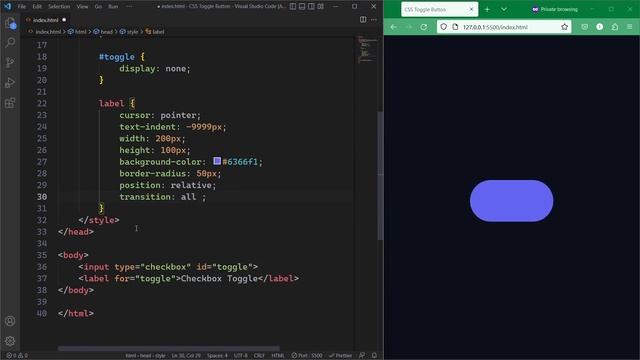Image resolution: width=640 pixels, height=360 pixels.
Task: Open the Selection menu
Action: (x=59, y=7)
